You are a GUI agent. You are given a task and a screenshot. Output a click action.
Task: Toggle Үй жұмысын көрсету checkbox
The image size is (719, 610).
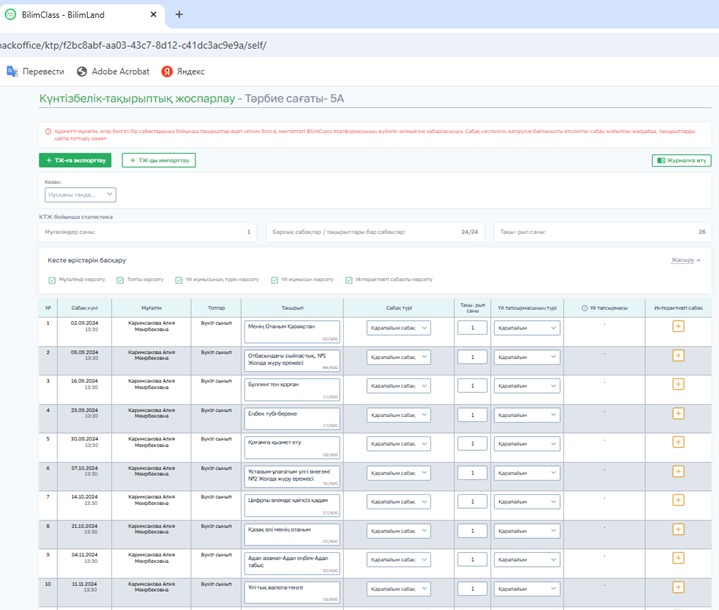[x=274, y=280]
